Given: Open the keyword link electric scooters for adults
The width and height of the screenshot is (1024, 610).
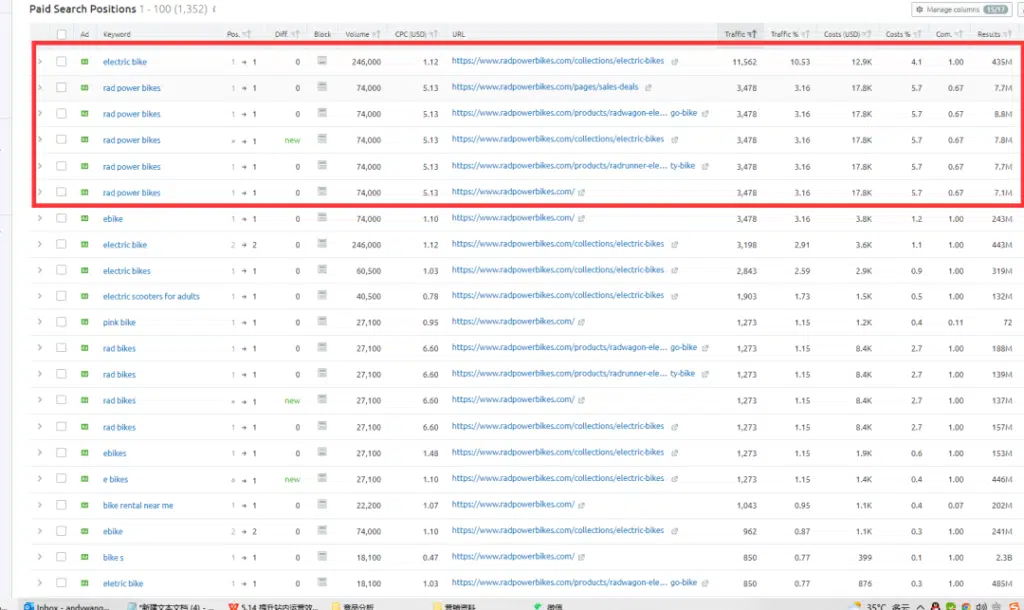Looking at the screenshot, I should 151,297.
